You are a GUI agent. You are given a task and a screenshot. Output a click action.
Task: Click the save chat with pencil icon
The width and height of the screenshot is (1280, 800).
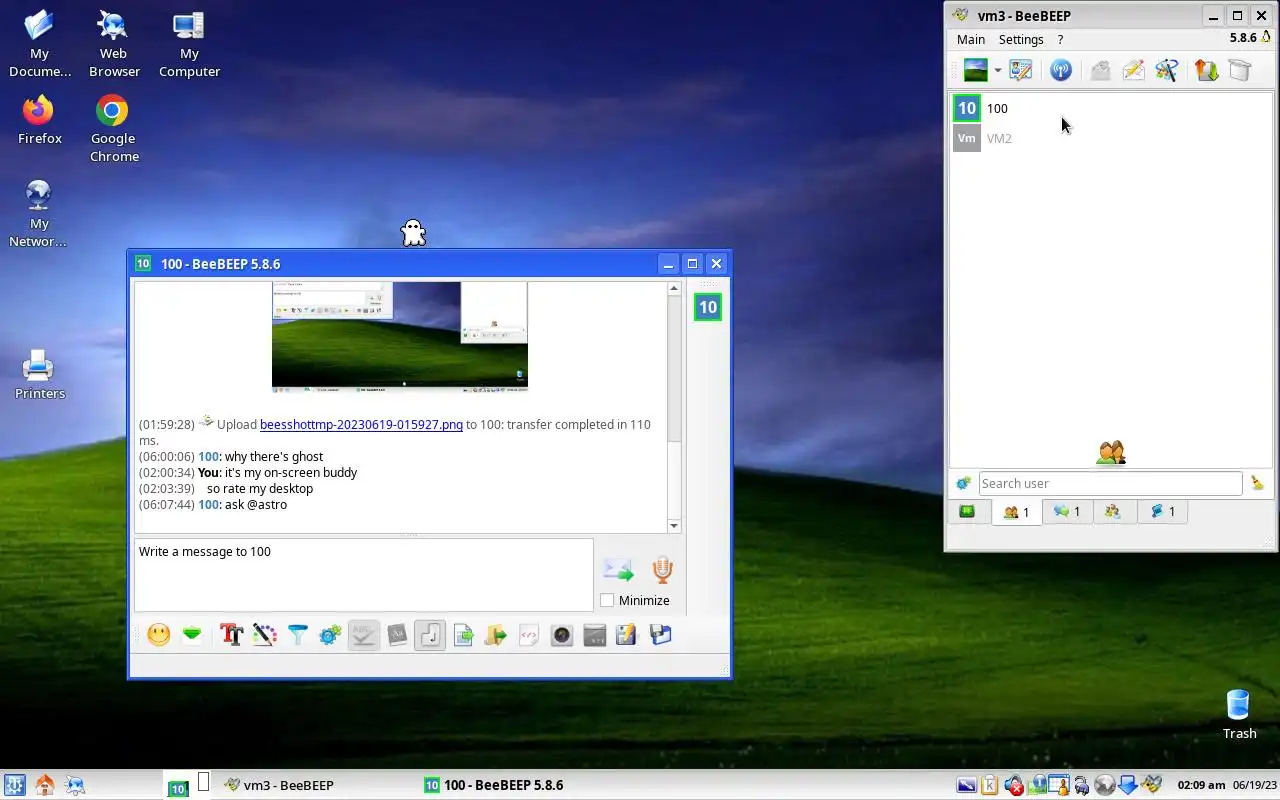coord(627,635)
